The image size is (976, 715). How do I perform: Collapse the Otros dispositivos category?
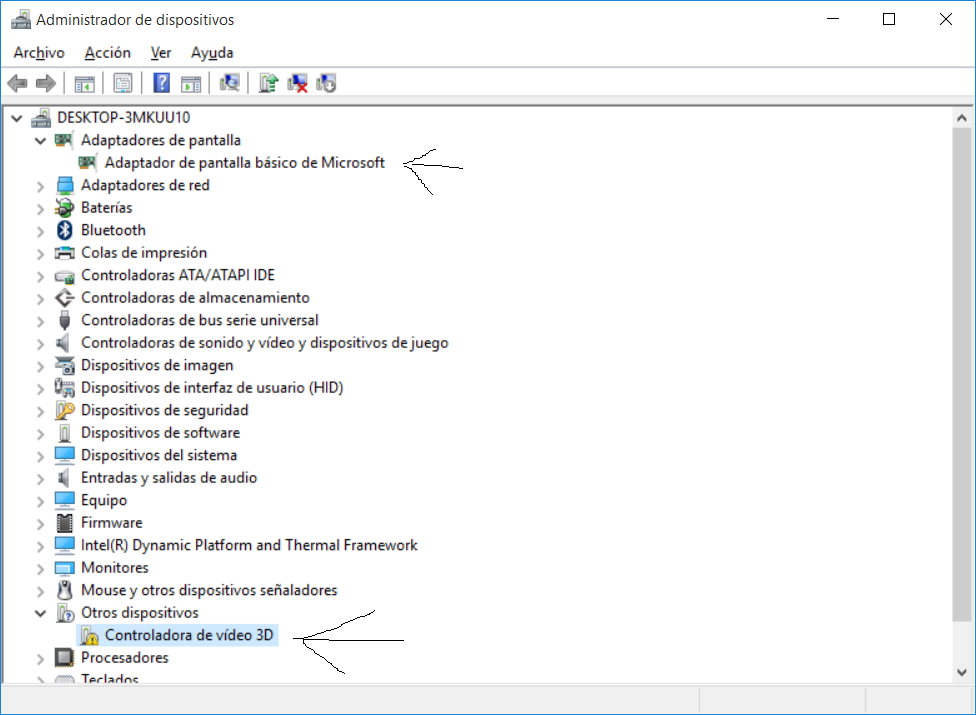pos(41,612)
